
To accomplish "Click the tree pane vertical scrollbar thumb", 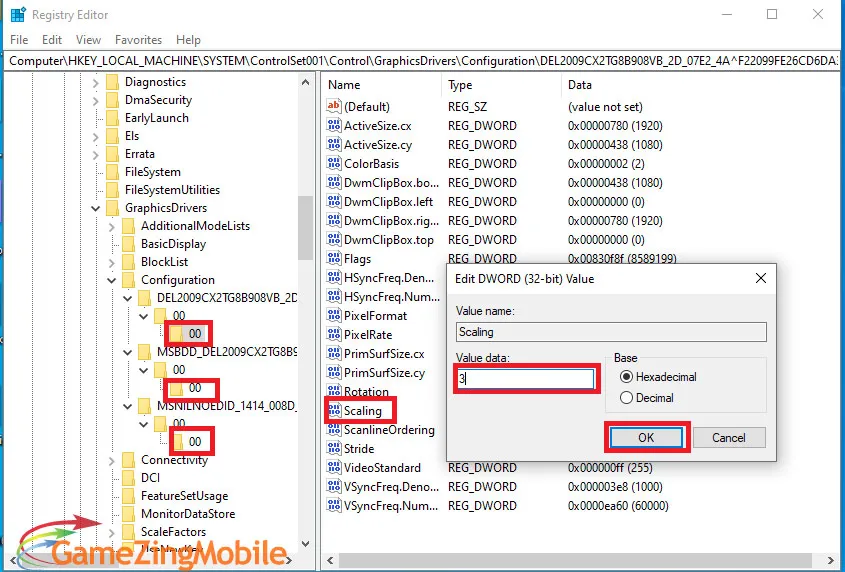I will tap(305, 228).
